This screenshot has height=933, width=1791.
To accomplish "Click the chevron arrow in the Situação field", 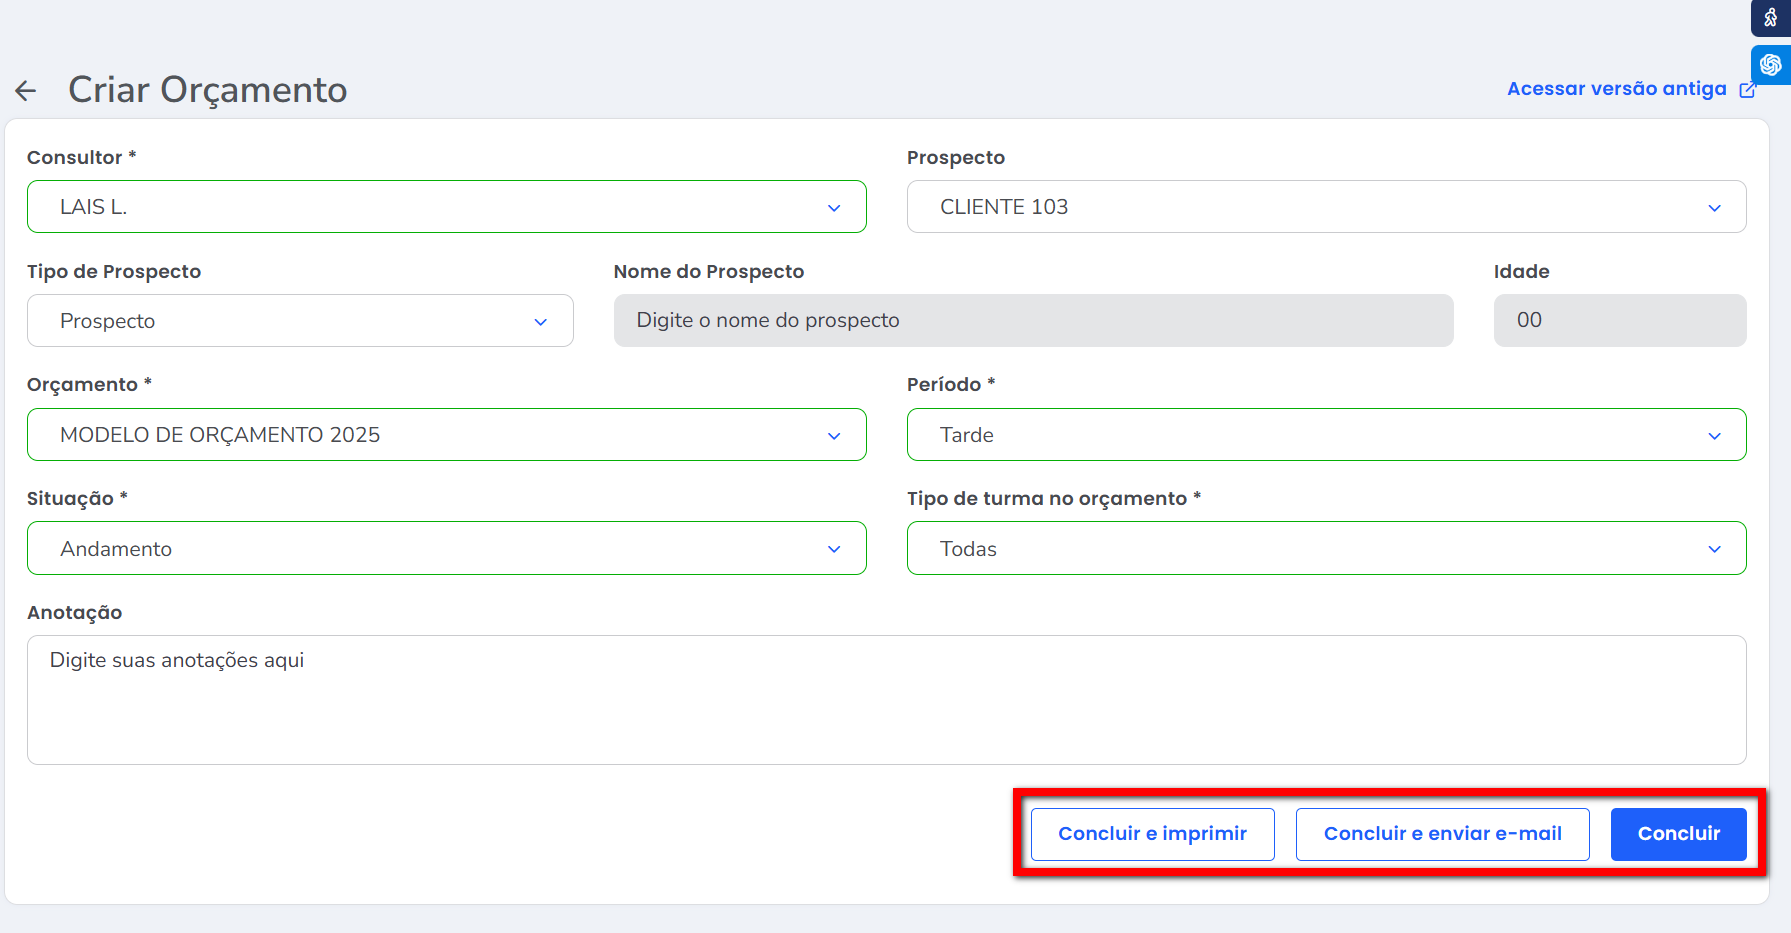I will pyautogui.click(x=833, y=549).
